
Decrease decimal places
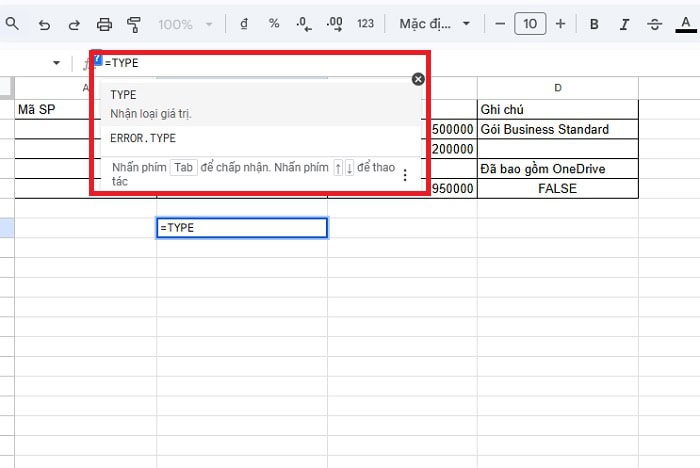(304, 24)
